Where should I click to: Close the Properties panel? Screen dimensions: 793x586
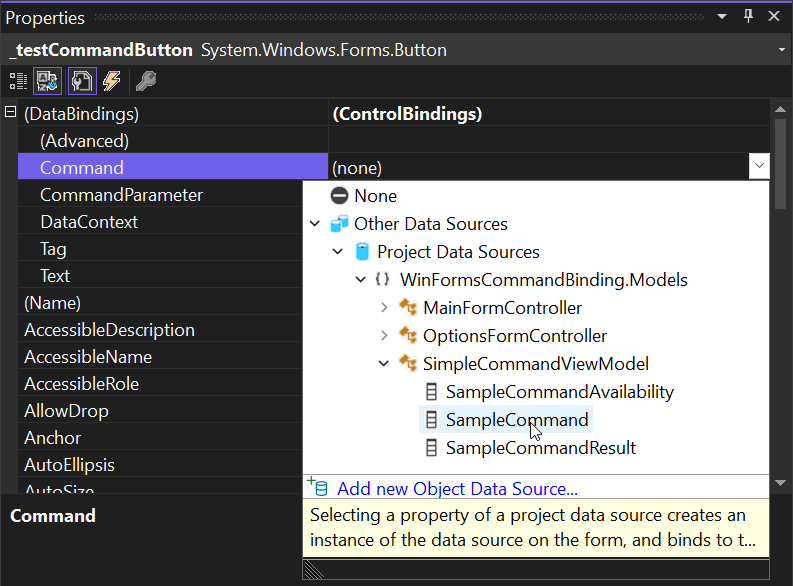click(x=774, y=17)
